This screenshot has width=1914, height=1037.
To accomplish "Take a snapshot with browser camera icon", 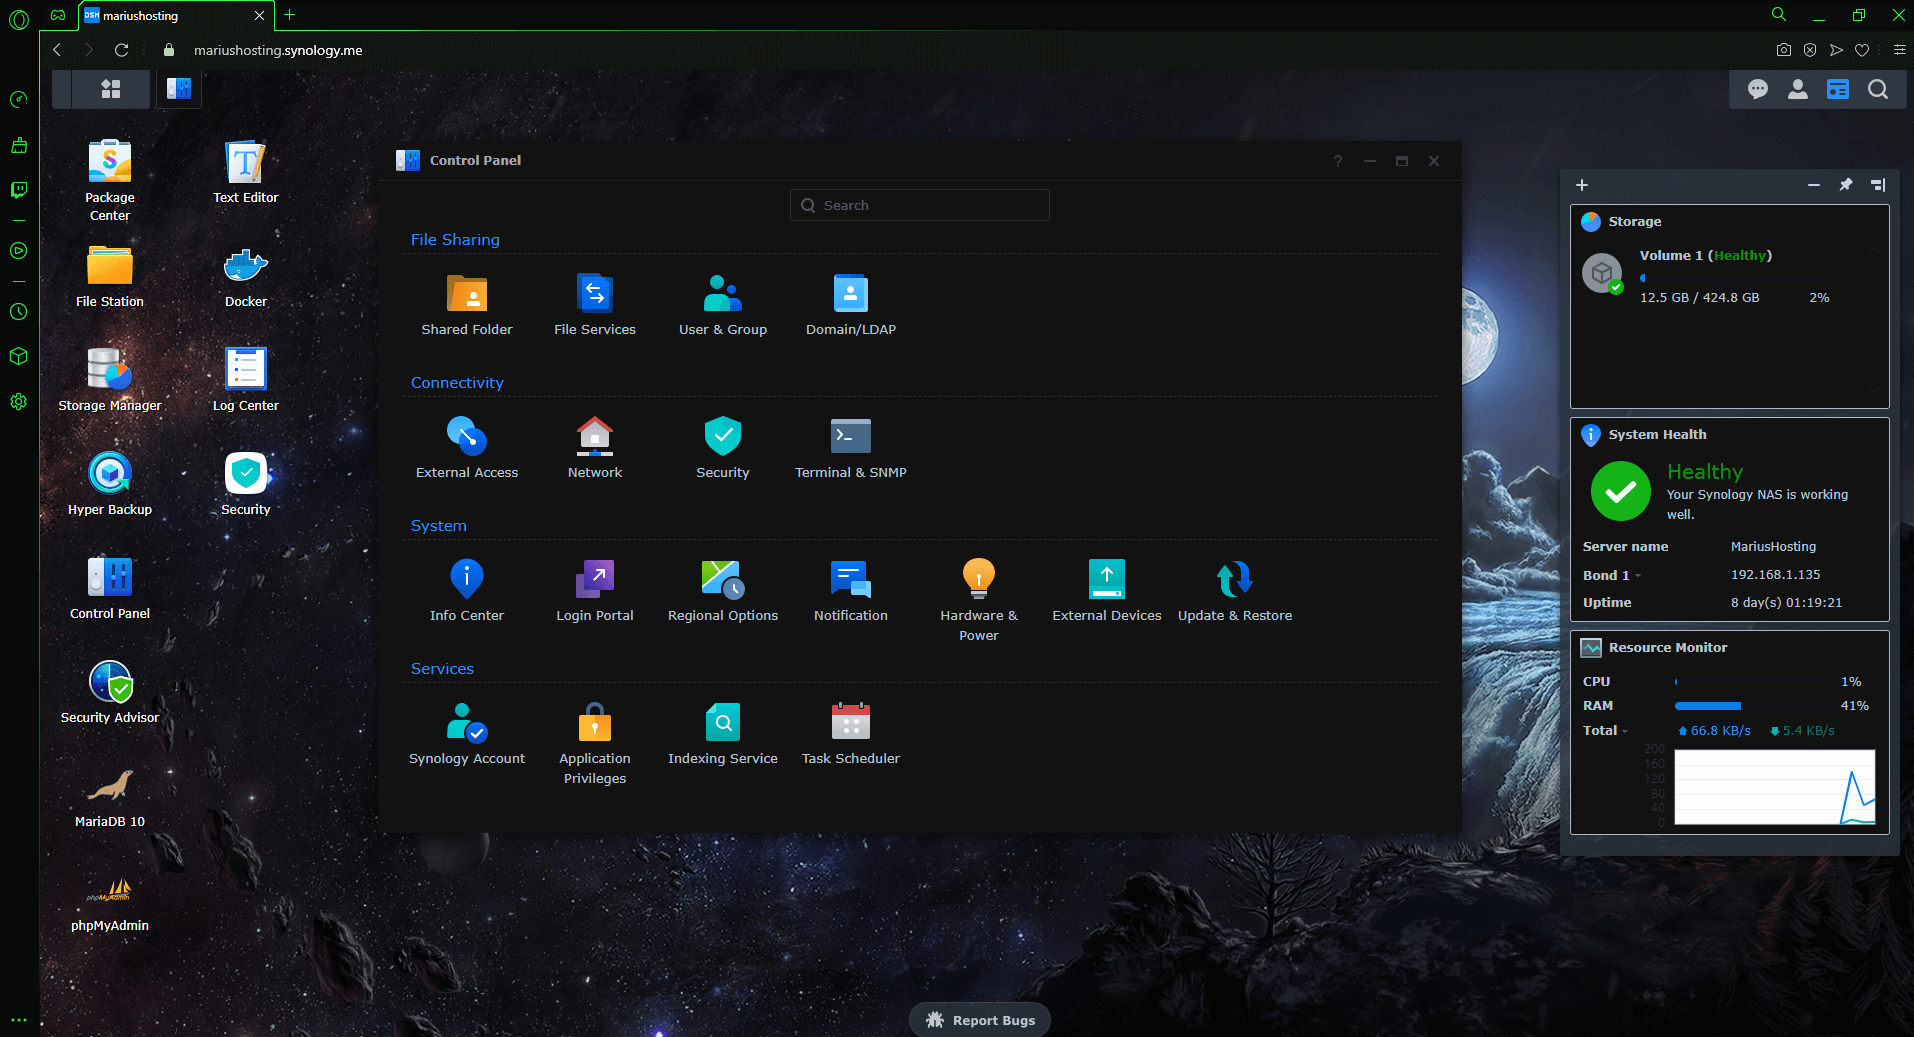I will [x=1783, y=50].
